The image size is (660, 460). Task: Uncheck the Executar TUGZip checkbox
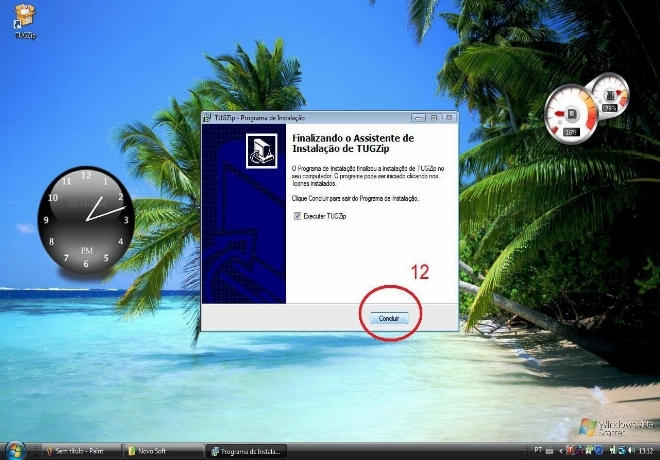point(297,216)
